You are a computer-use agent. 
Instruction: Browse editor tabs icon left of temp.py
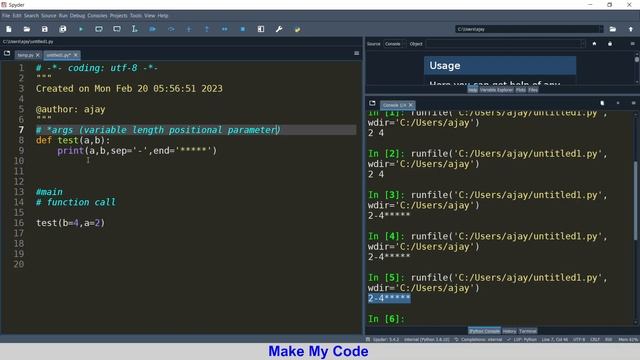coord(7,53)
